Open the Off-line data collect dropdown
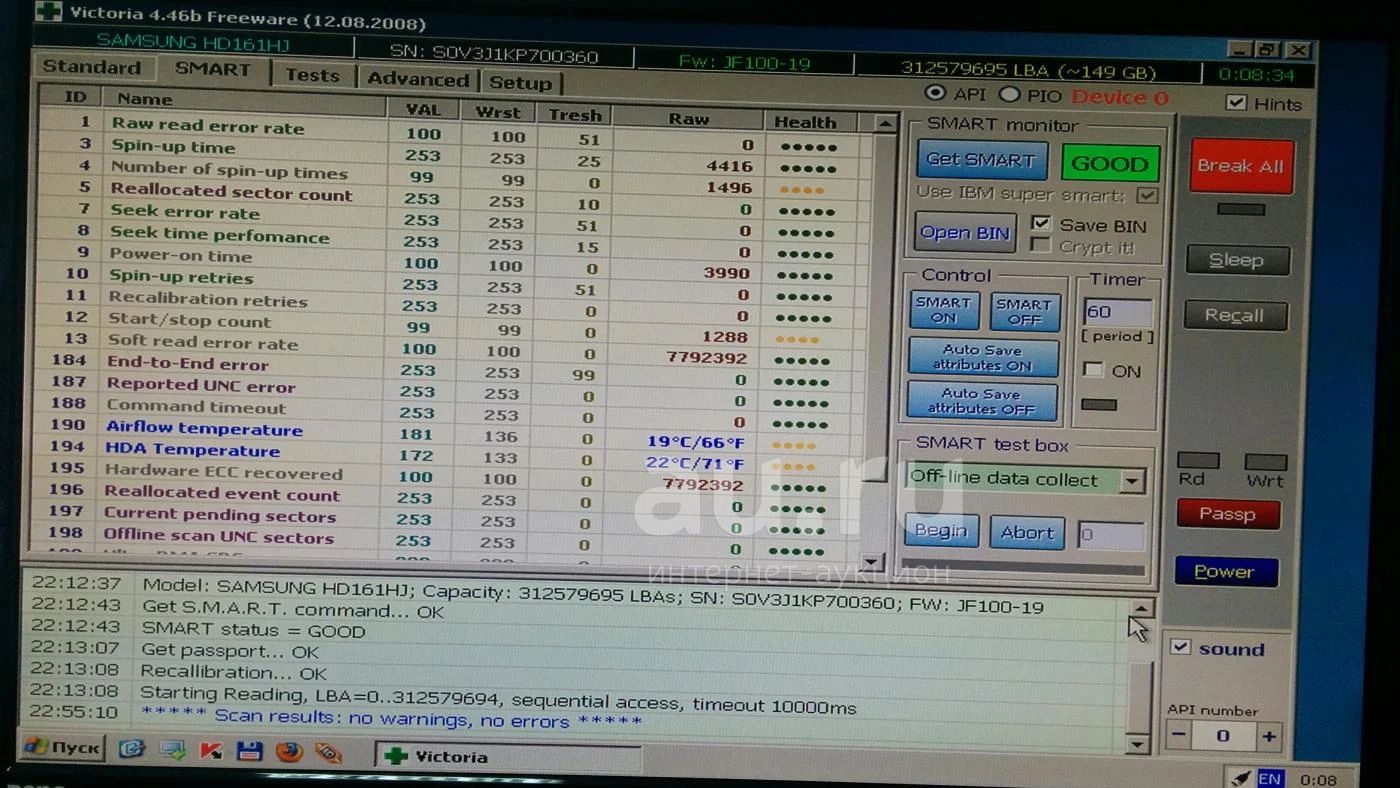Viewport: 1400px width, 788px height. (1131, 481)
